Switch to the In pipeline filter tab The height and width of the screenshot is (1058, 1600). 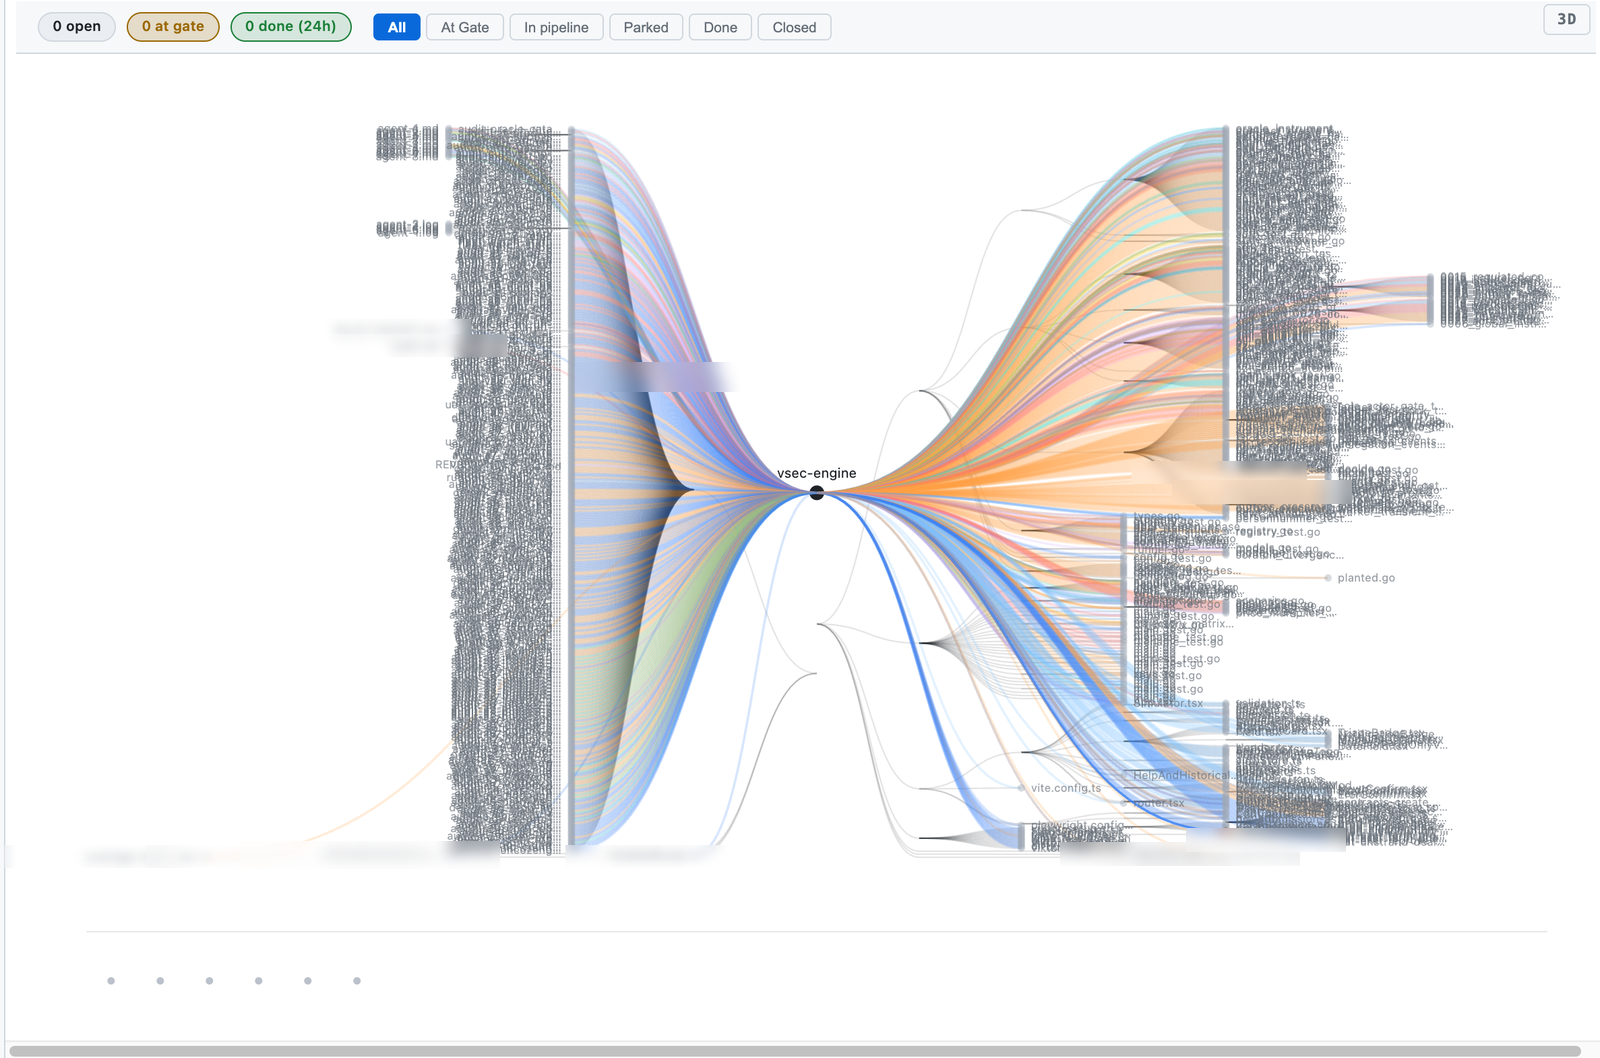pyautogui.click(x=556, y=27)
